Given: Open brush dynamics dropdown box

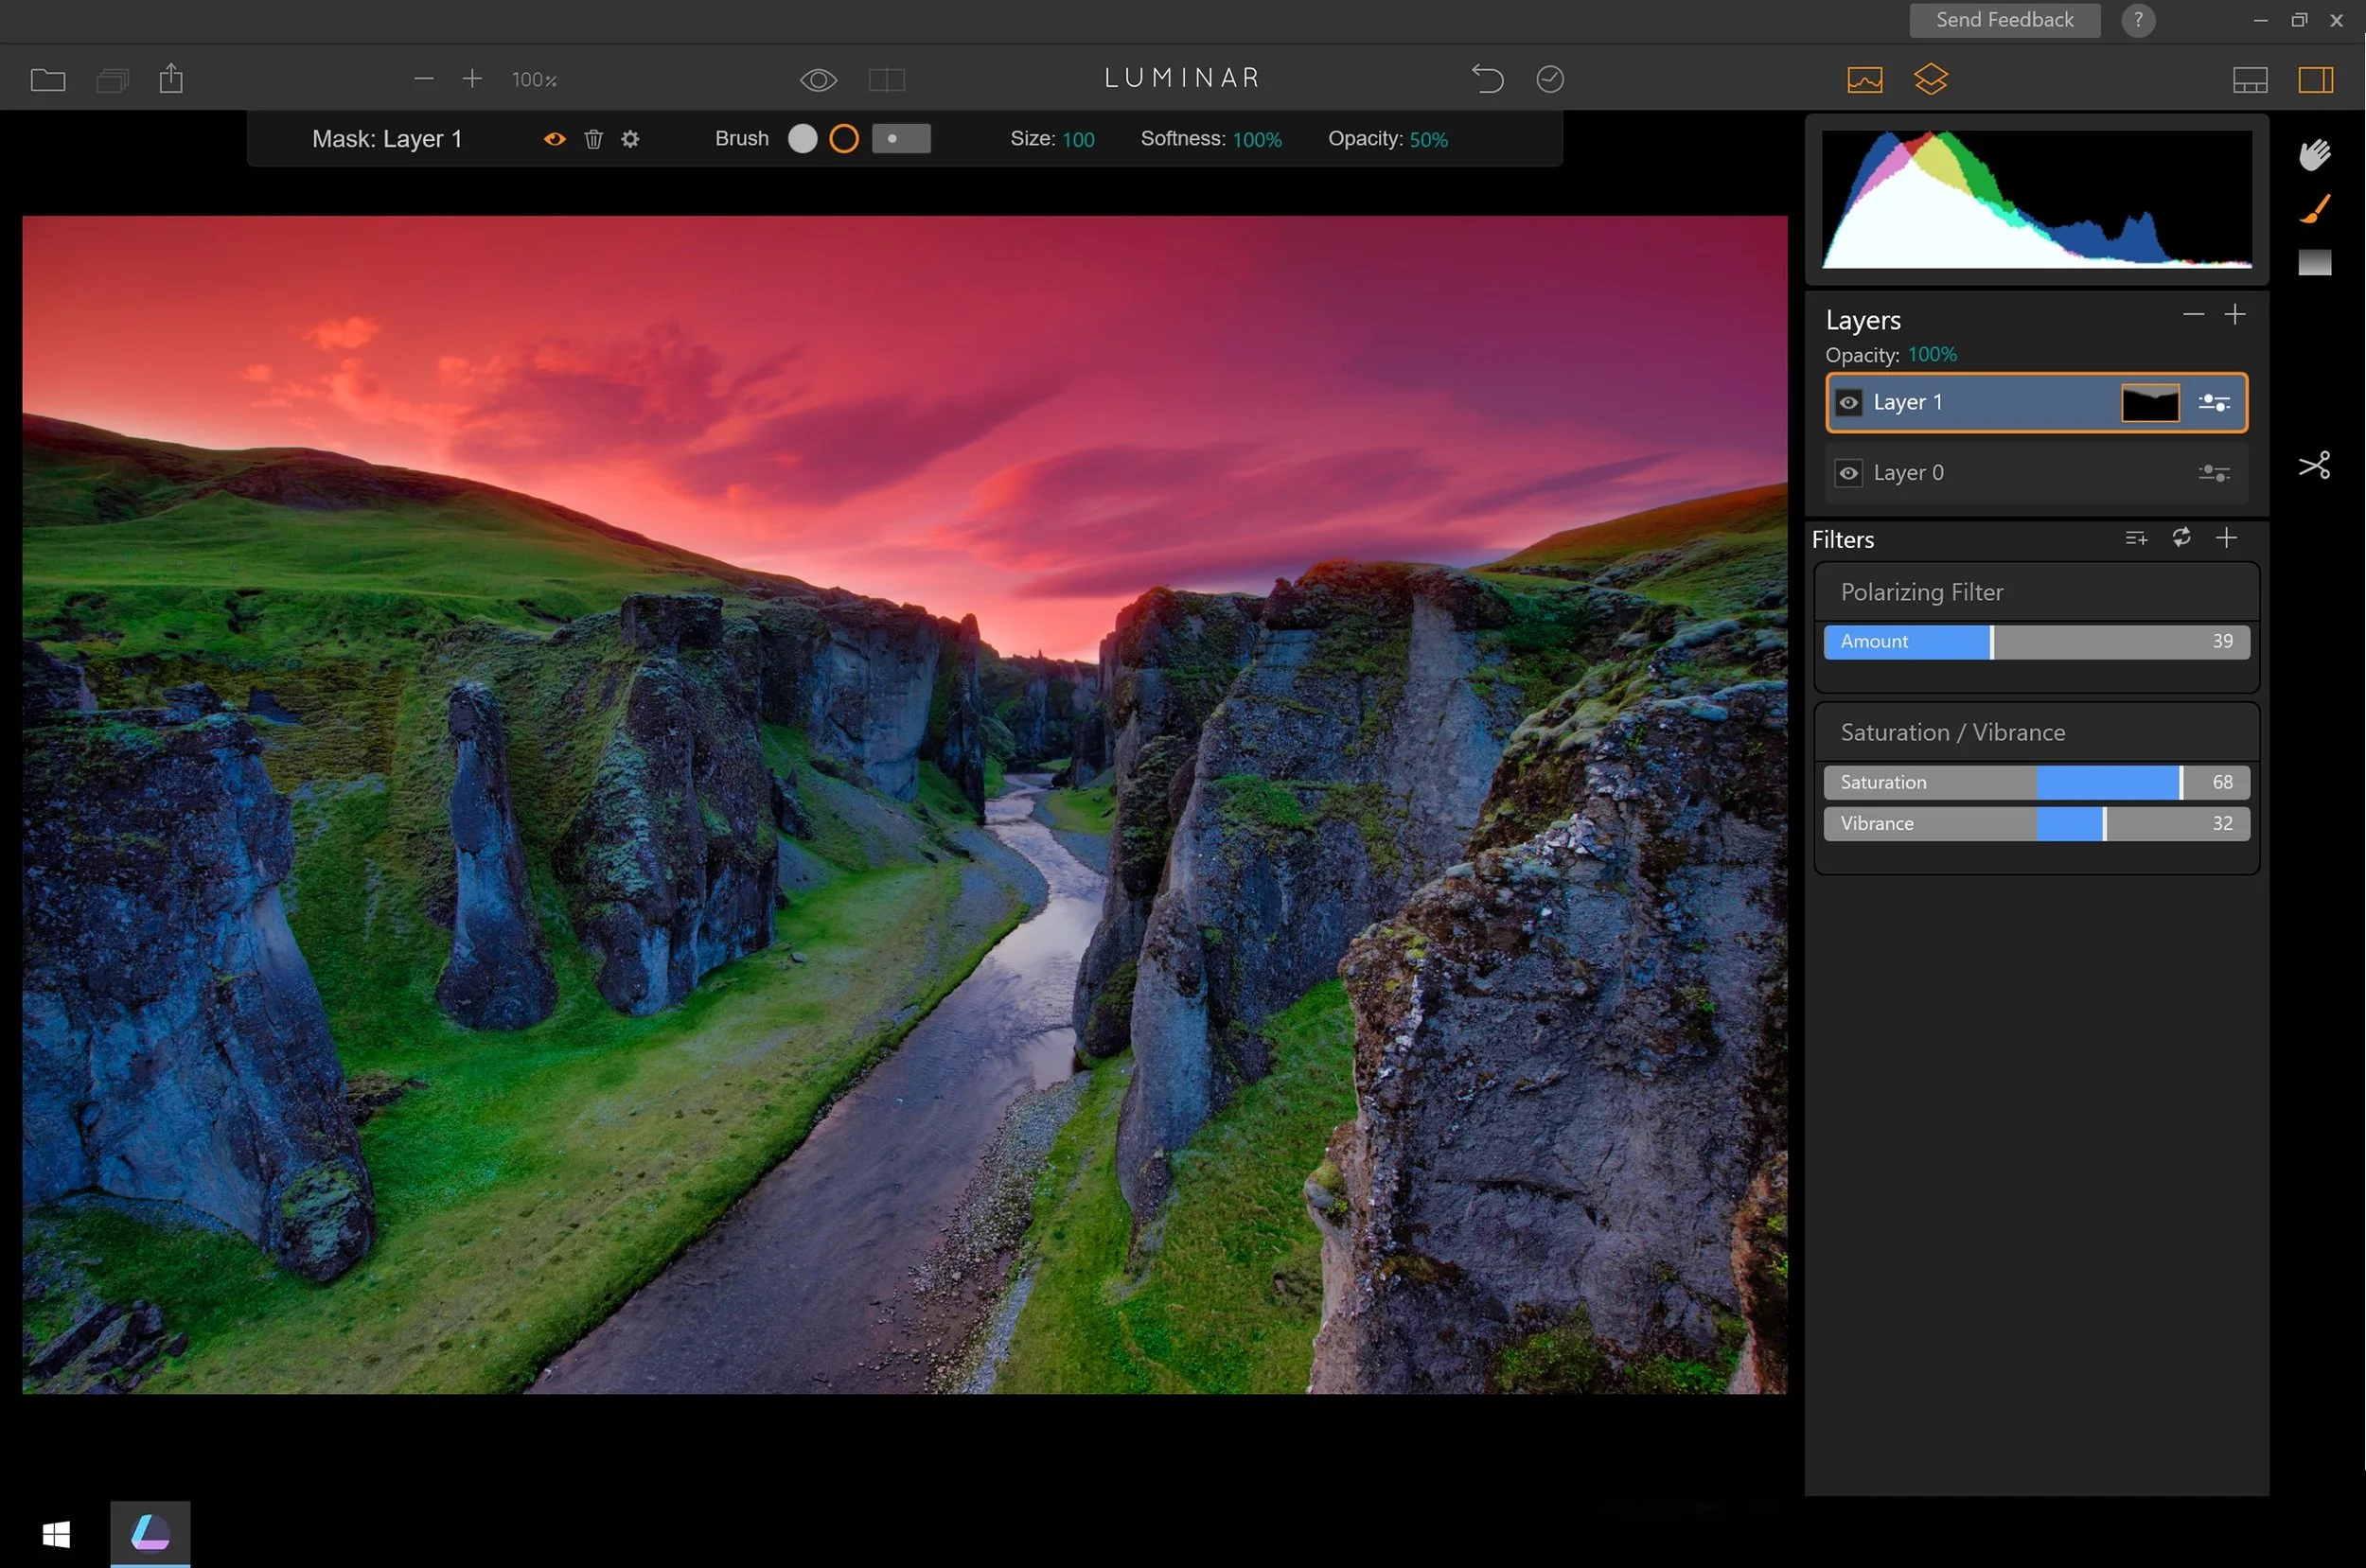Looking at the screenshot, I should [x=900, y=139].
